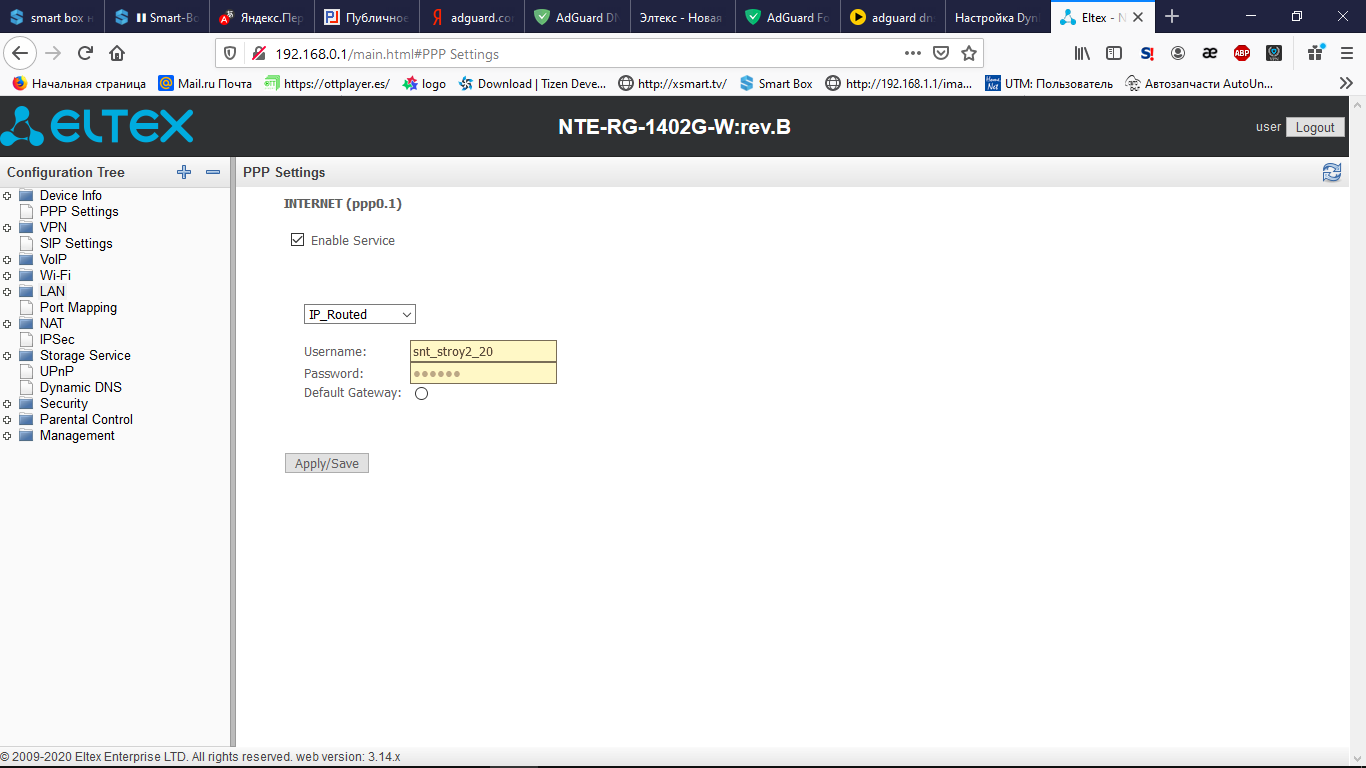Open IPSec in the configuration tree
Screen dimensions: 1366x768
click(57, 340)
